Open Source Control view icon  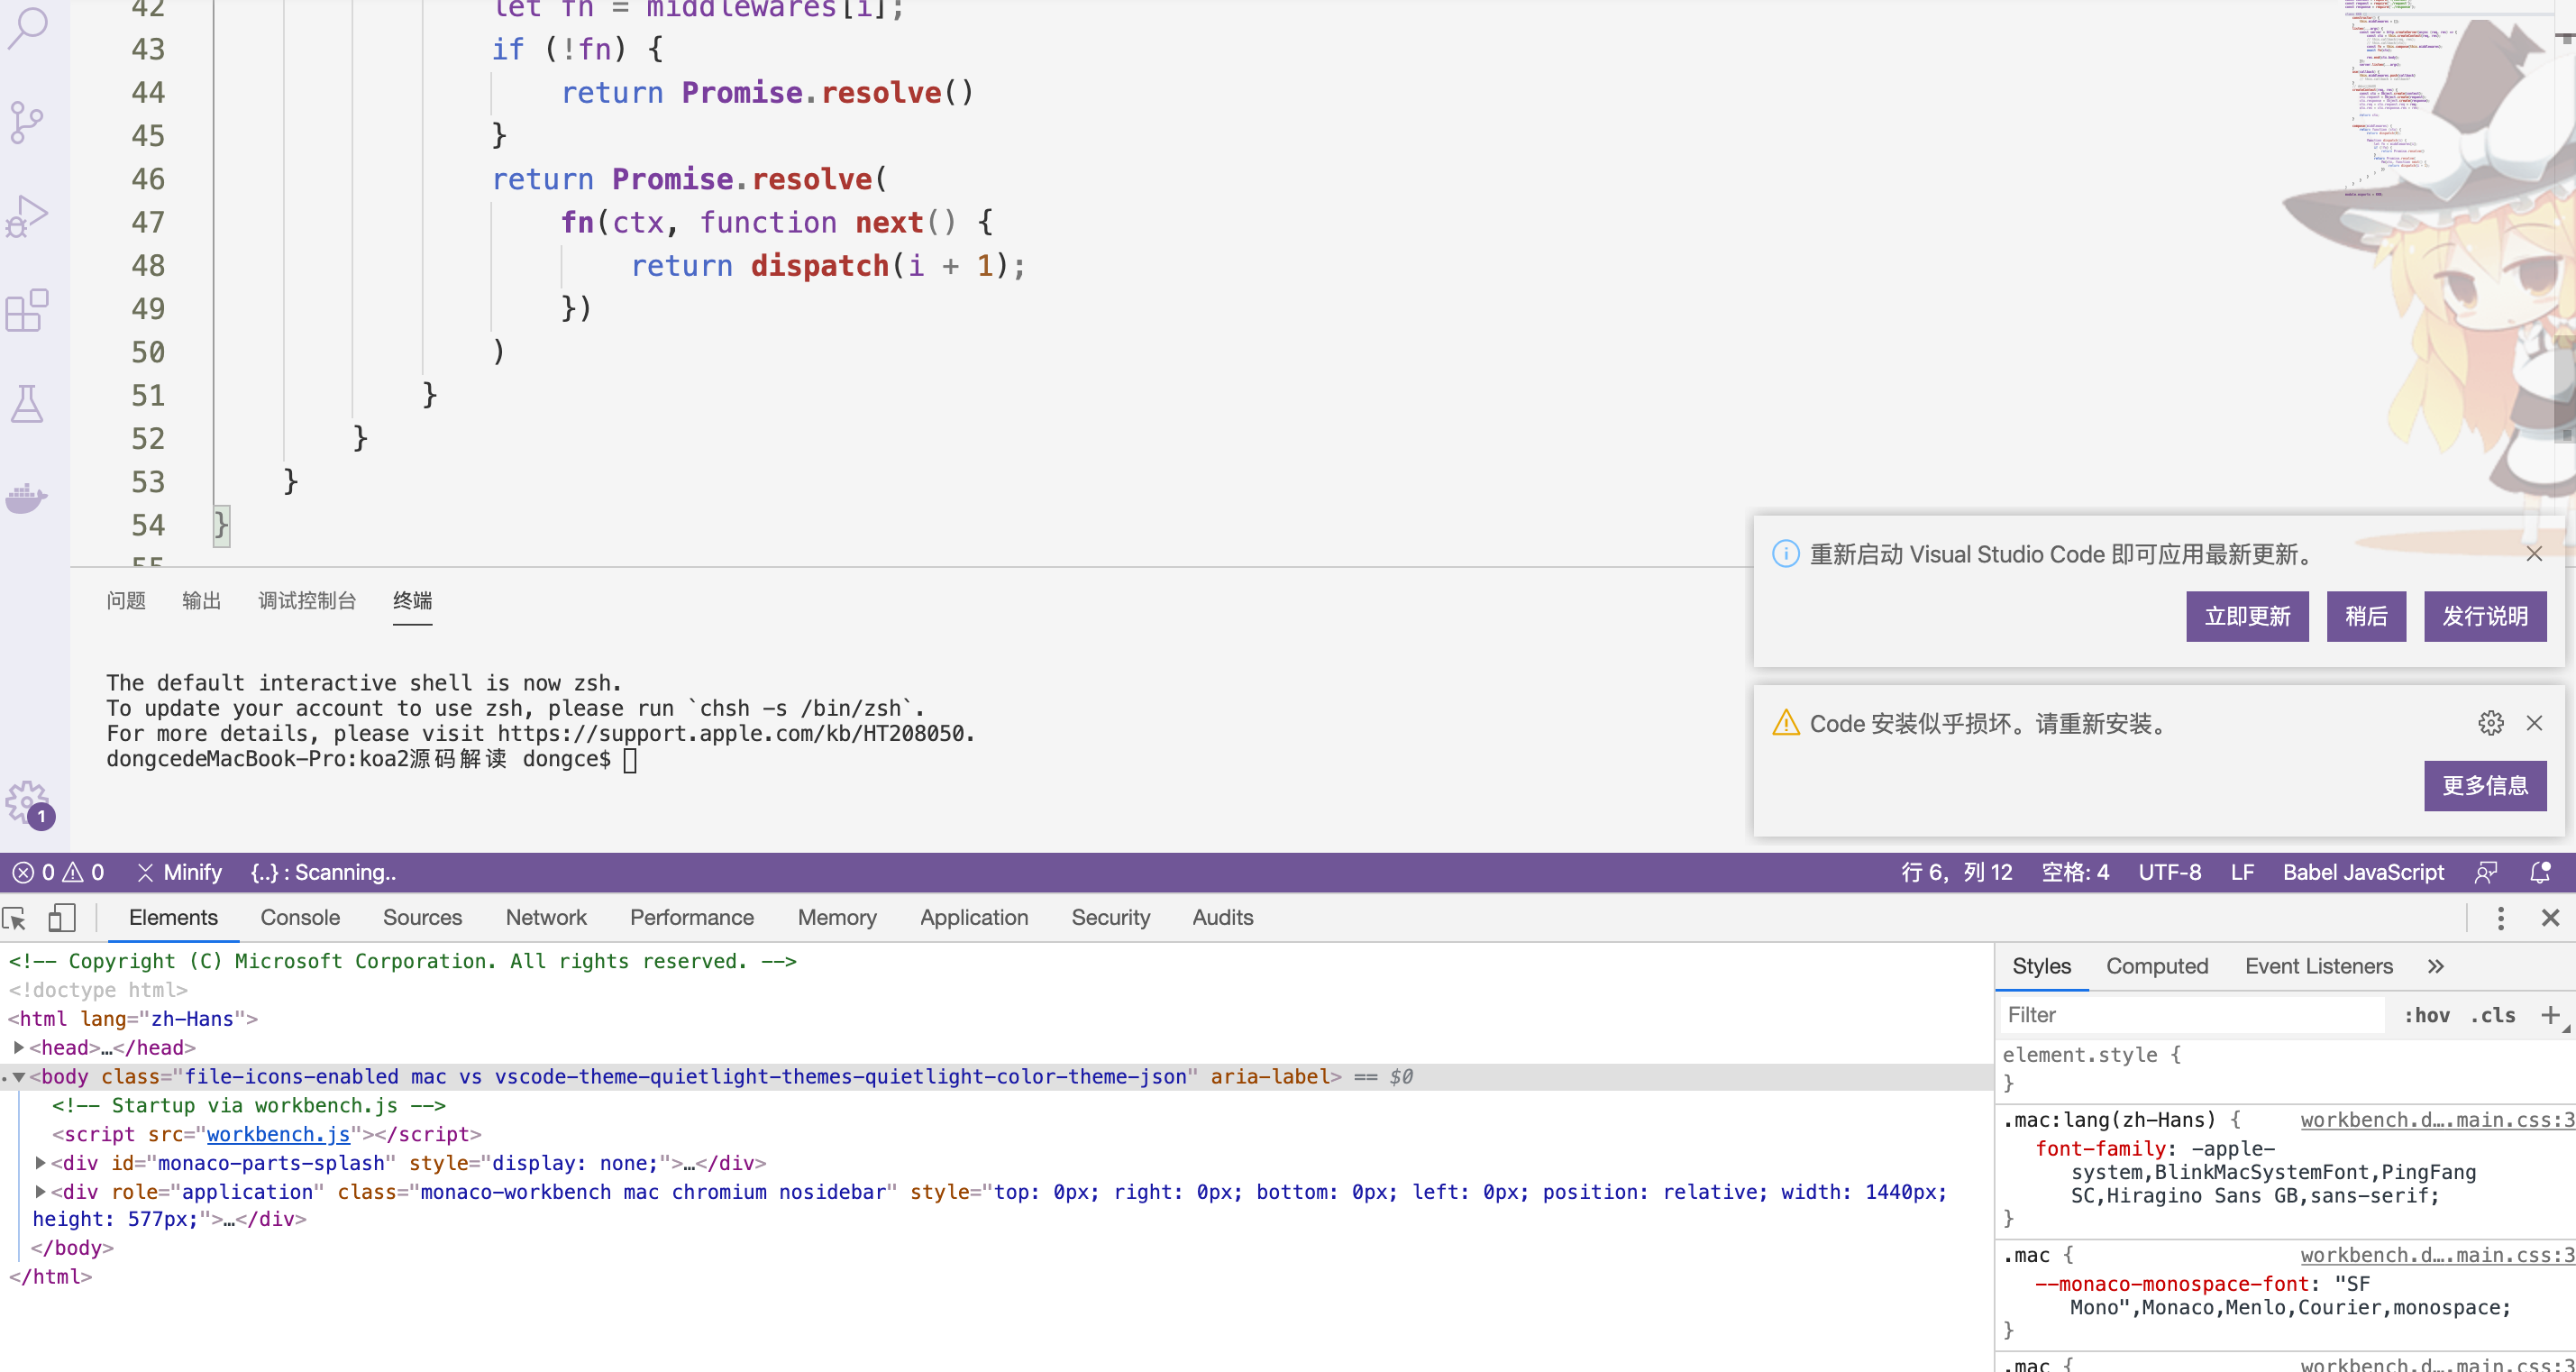[28, 122]
